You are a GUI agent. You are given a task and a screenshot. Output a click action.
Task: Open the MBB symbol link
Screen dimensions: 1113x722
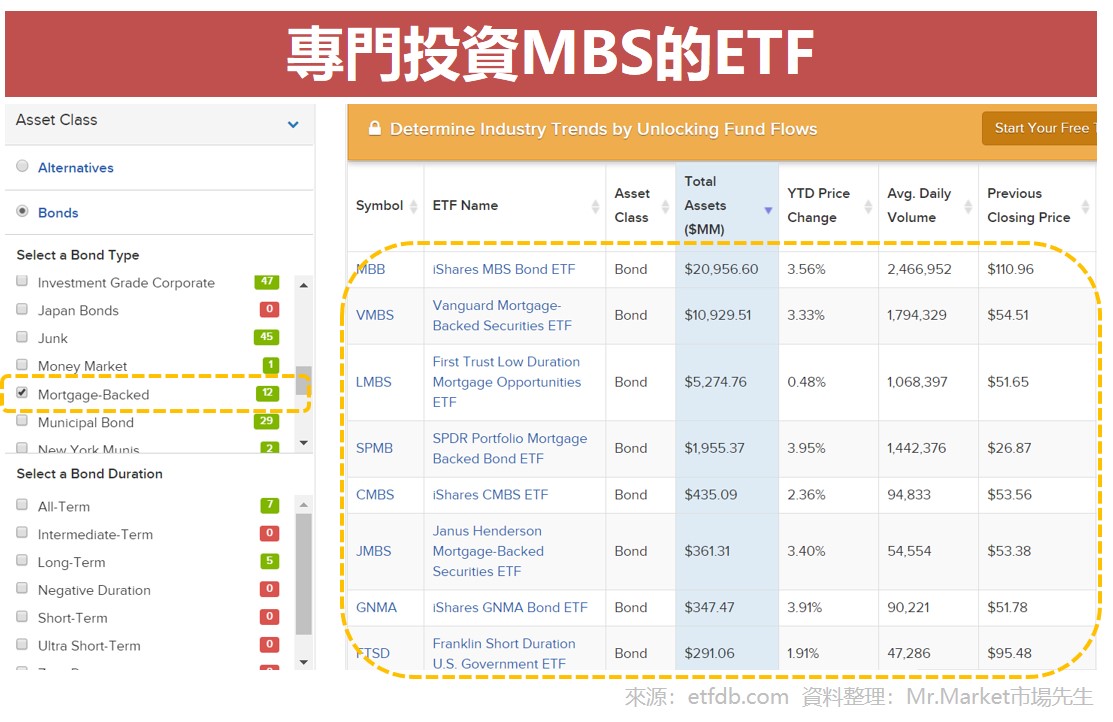point(371,269)
